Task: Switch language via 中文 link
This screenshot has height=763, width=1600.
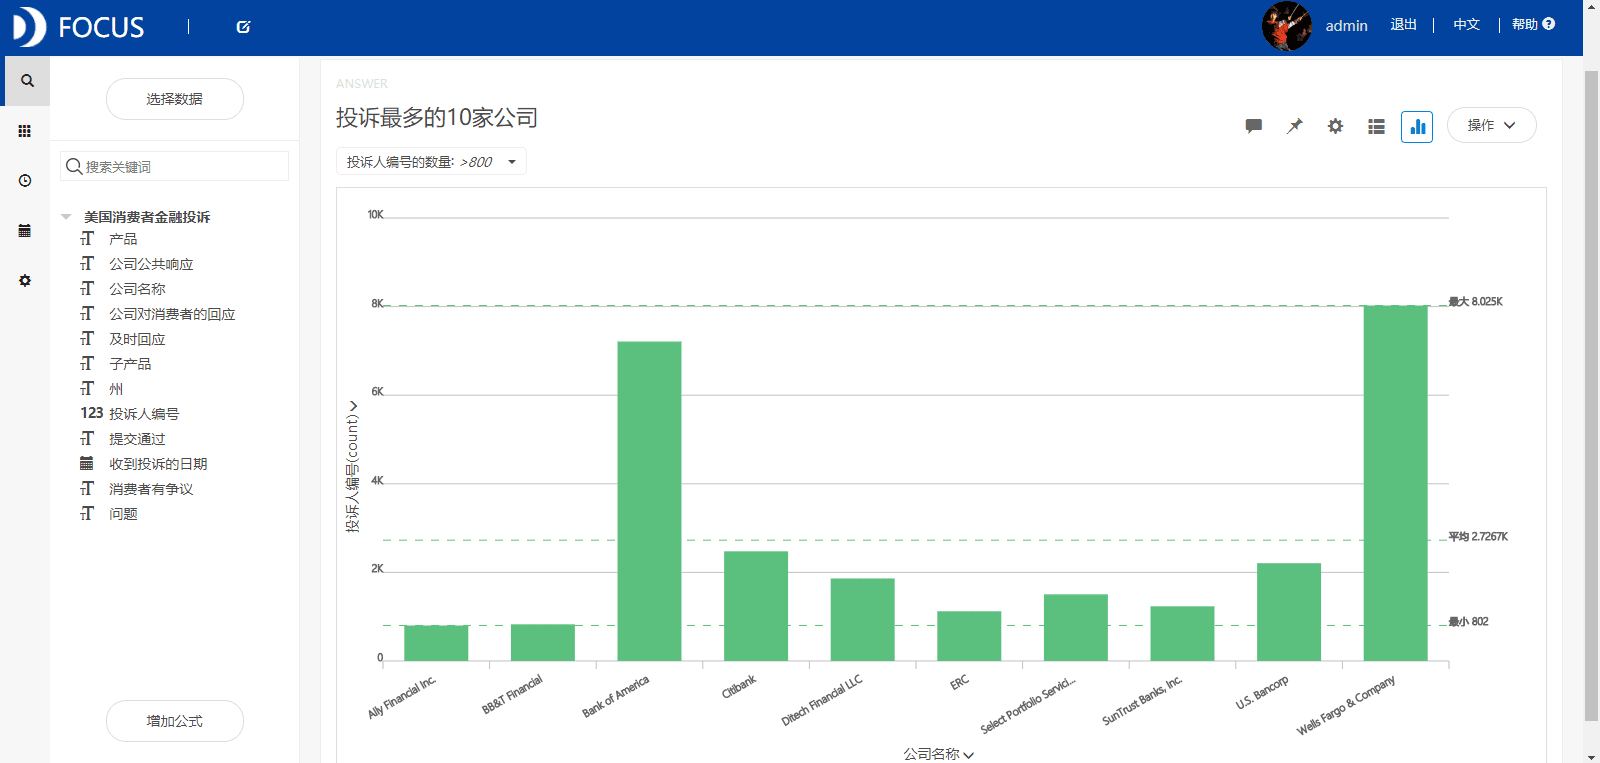Action: point(1466,25)
